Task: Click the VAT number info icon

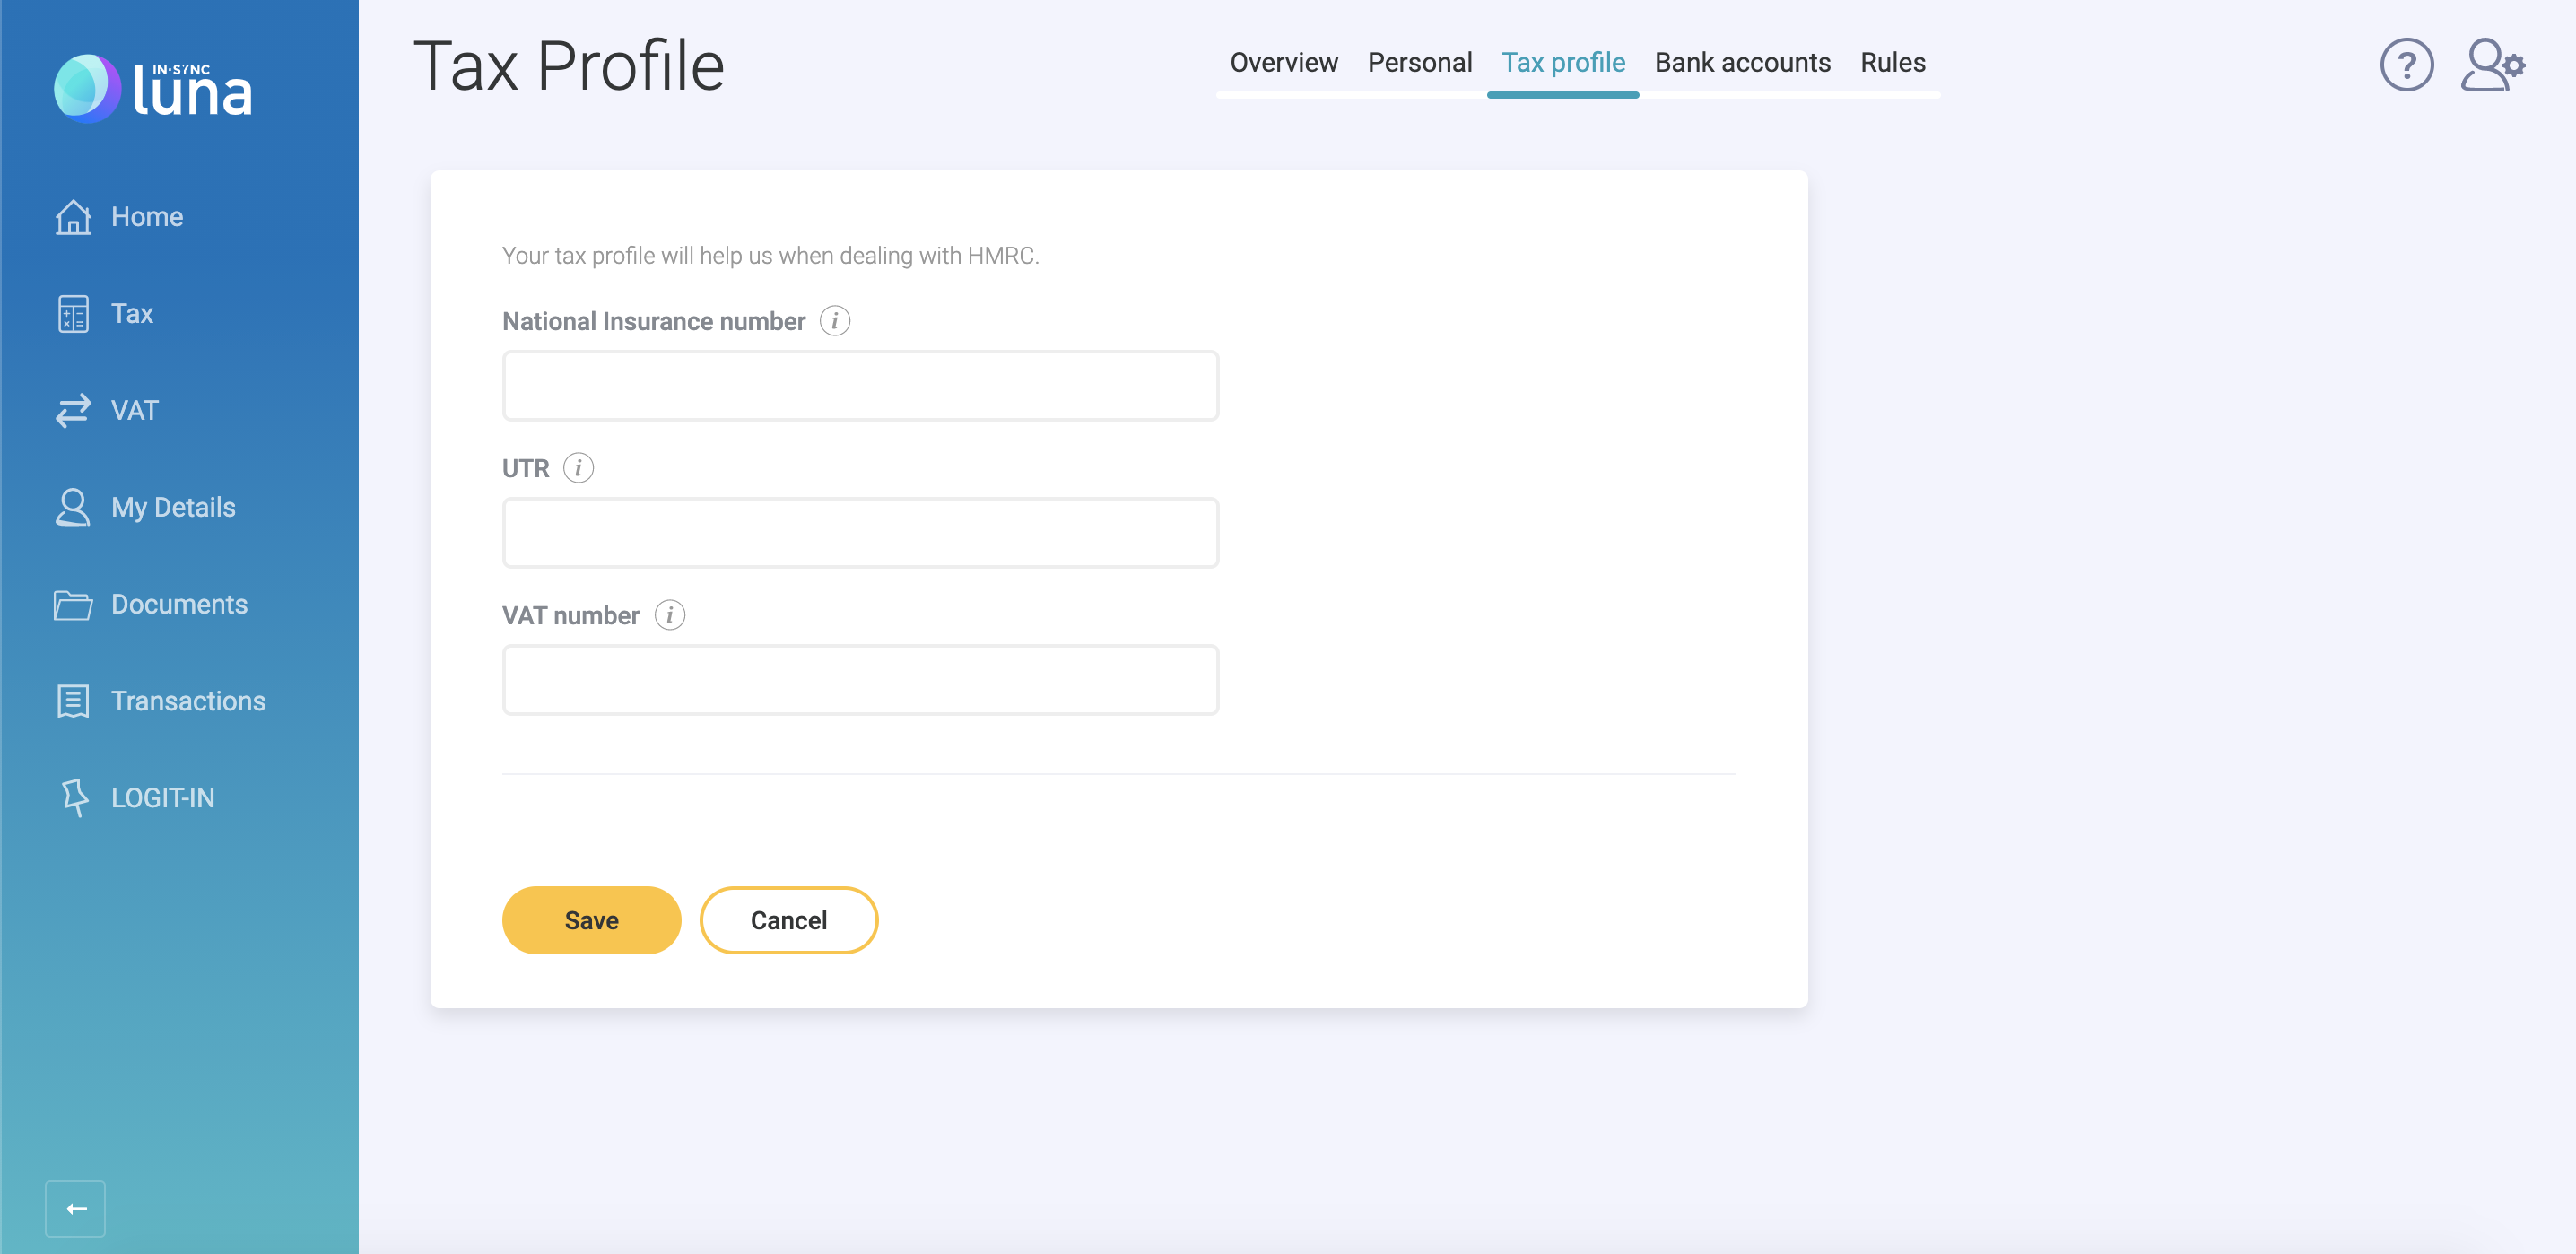Action: (x=669, y=615)
